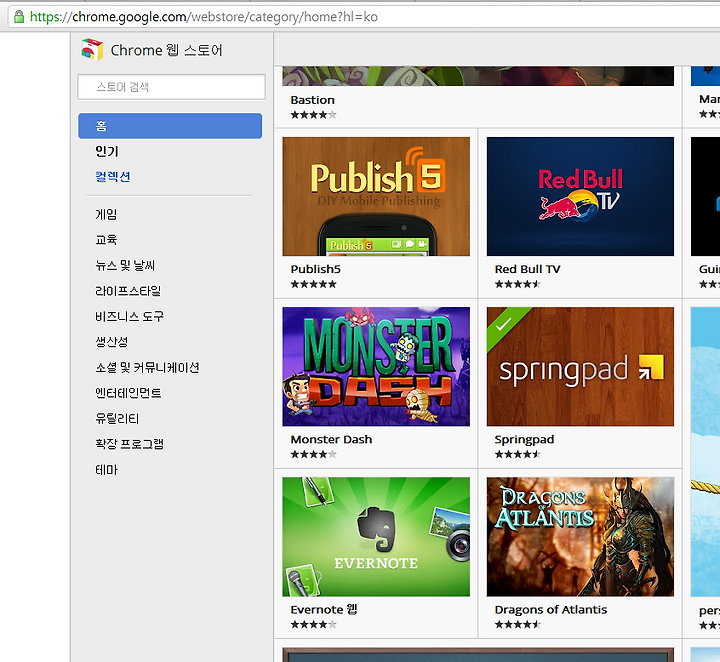Click the Springpad title text
This screenshot has height=662, width=720.
tap(524, 440)
